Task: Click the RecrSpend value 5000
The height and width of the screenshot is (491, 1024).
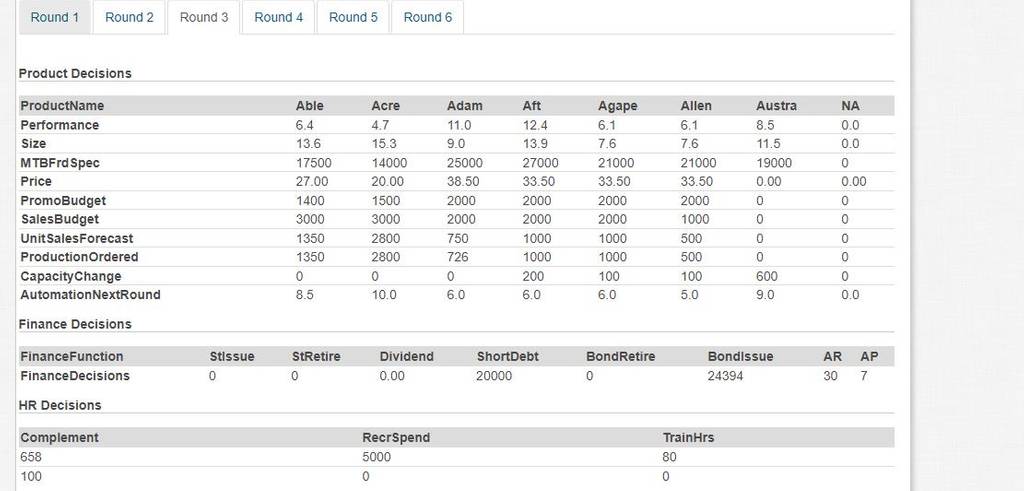Action: 377,457
